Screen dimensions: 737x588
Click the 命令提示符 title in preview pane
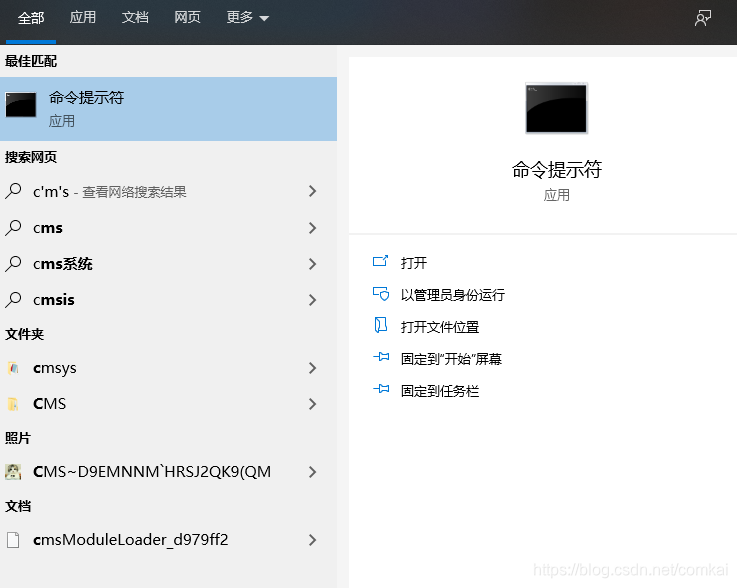point(557,169)
